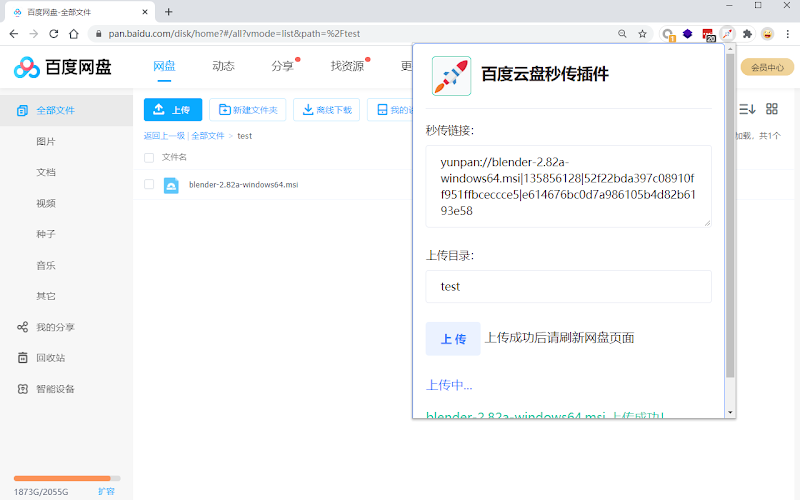
Task: Click the blue hexagon extension icon
Action: click(x=688, y=34)
